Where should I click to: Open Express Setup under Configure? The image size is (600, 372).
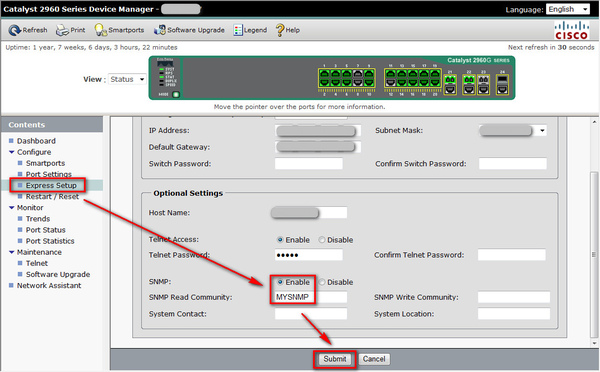[x=51, y=185]
